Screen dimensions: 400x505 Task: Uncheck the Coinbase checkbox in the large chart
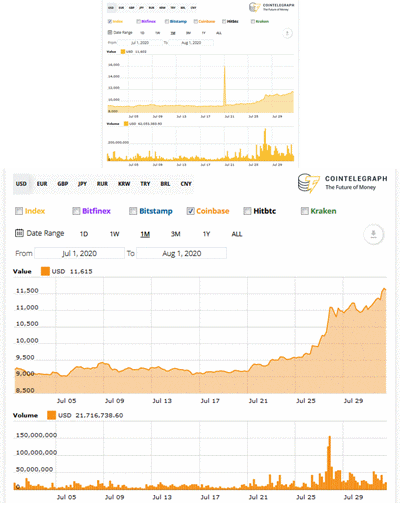[190, 211]
